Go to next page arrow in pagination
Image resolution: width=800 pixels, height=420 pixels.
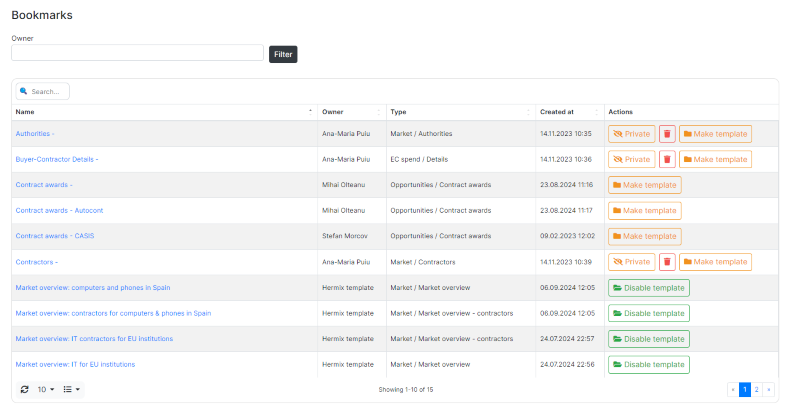pos(768,389)
